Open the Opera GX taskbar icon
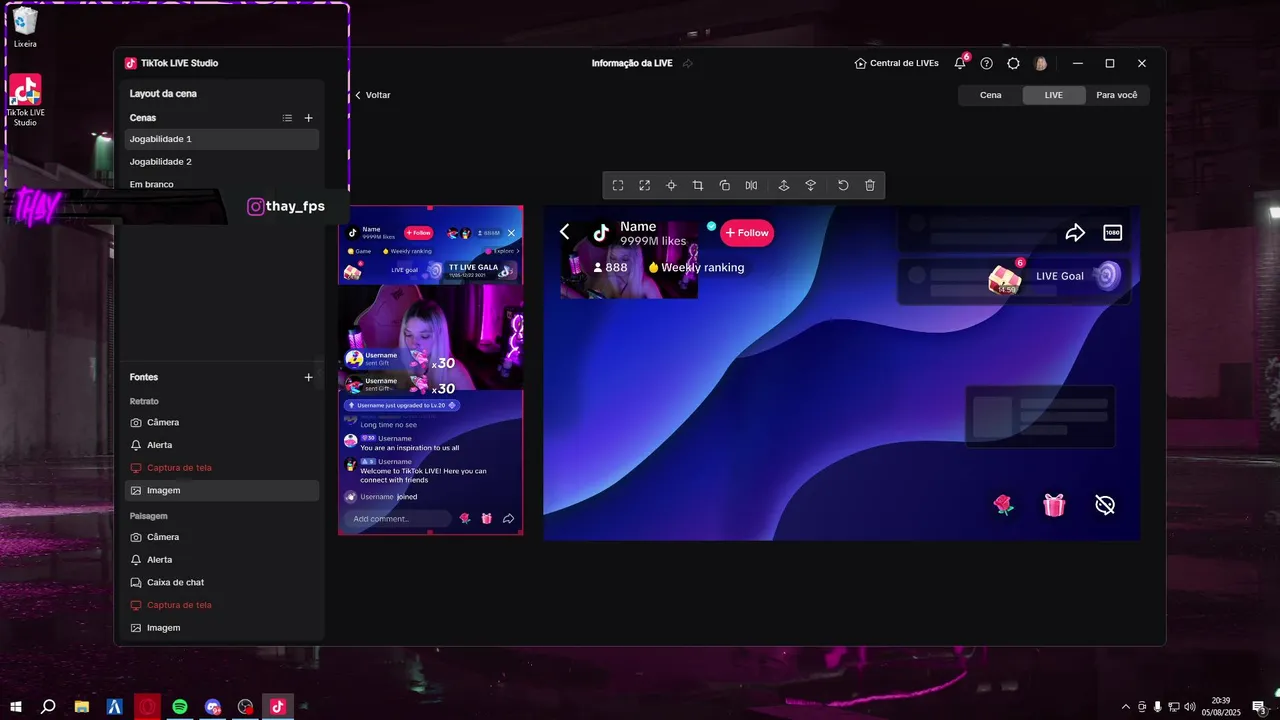This screenshot has width=1280, height=720. point(147,706)
